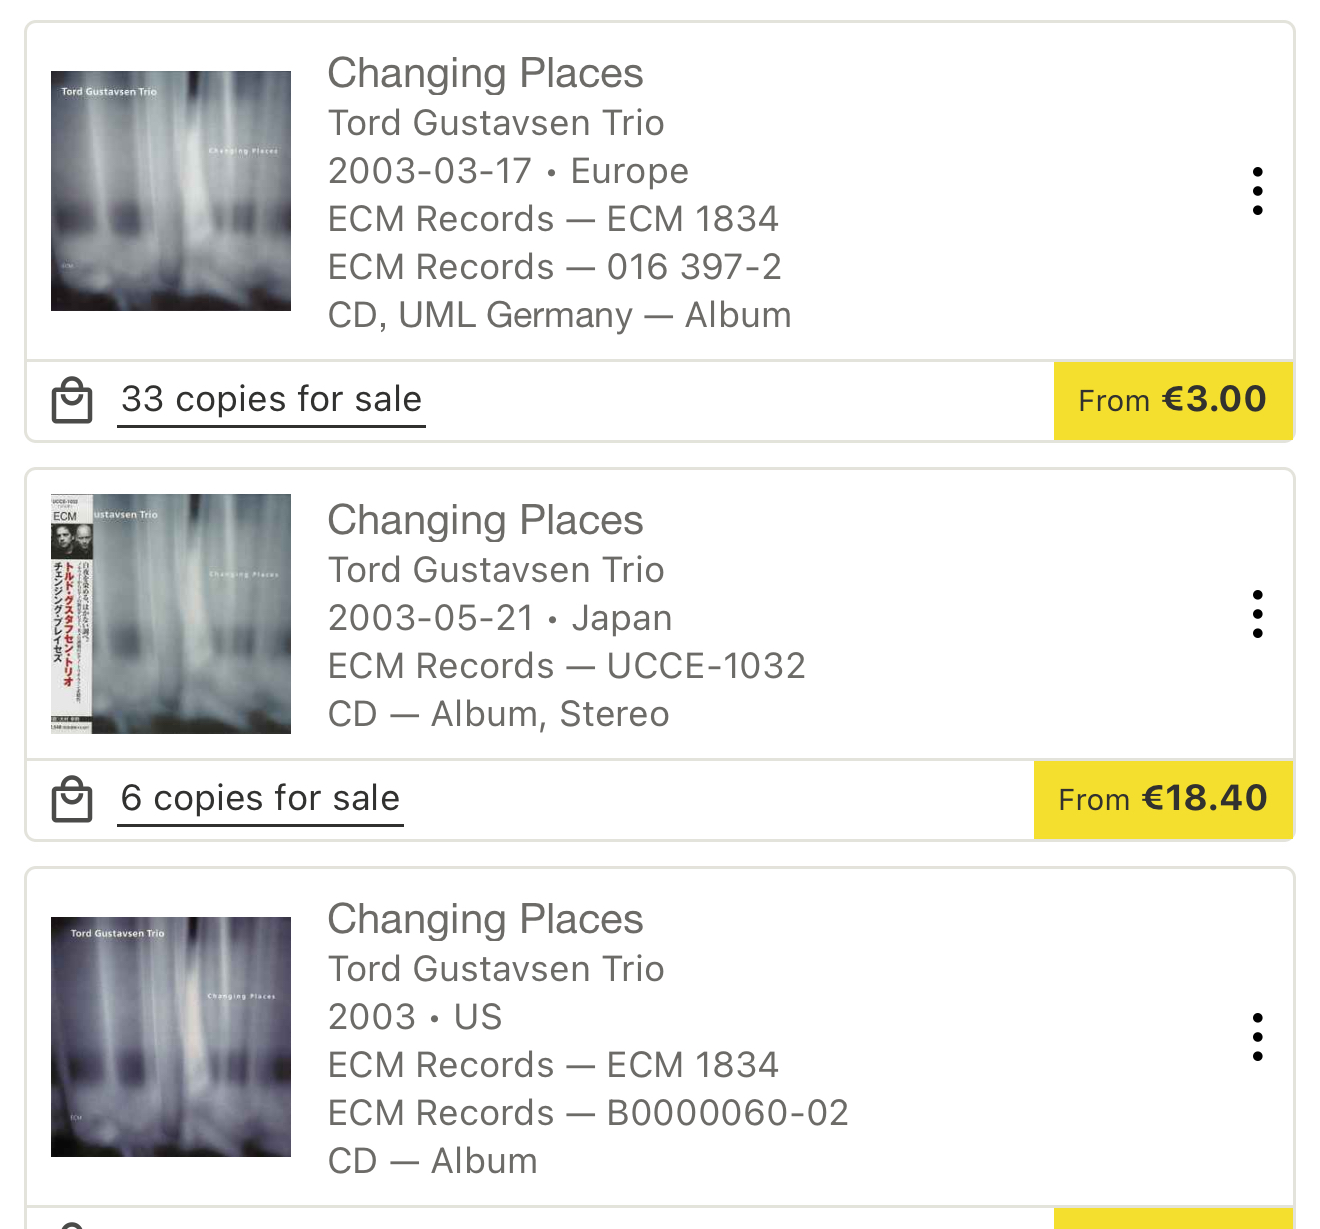Open the Europe release cover thumbnail

[171, 191]
